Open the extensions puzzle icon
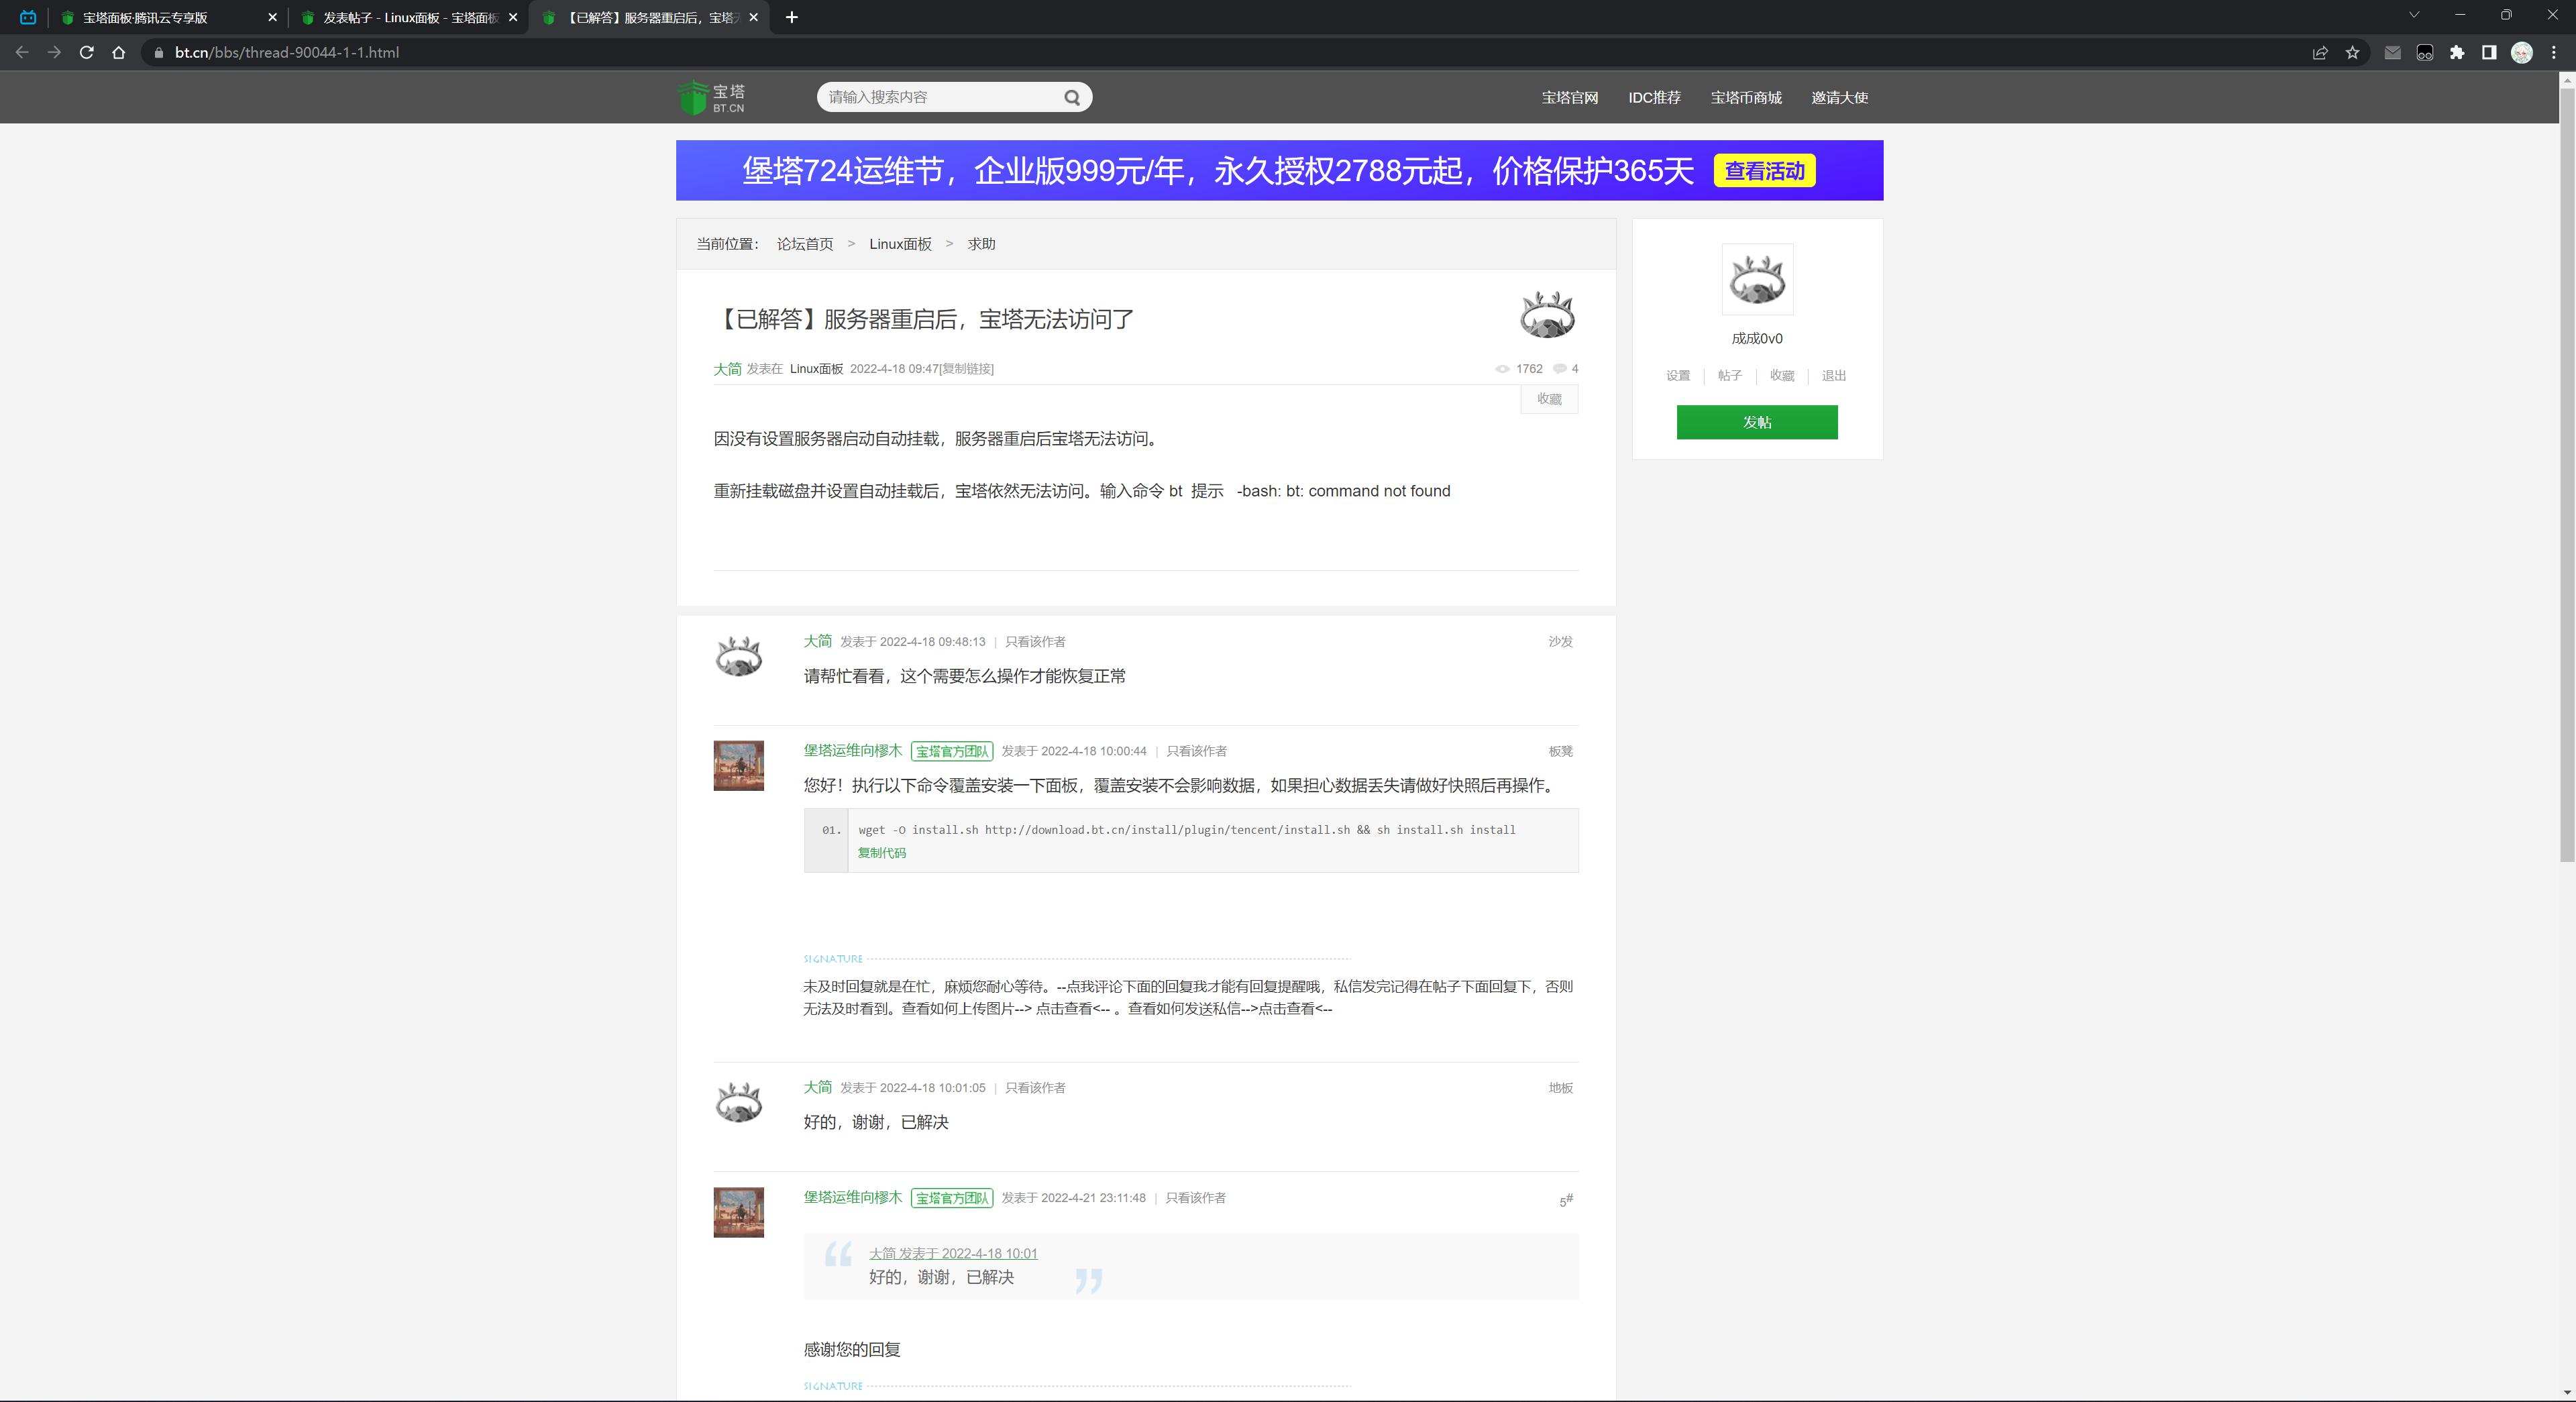The image size is (2576, 1402). (2457, 52)
